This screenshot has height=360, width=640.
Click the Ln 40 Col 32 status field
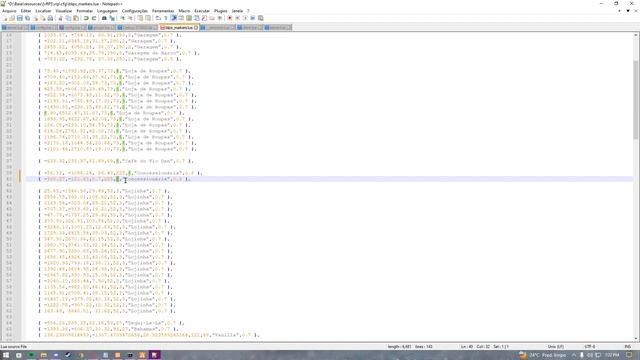(484, 347)
